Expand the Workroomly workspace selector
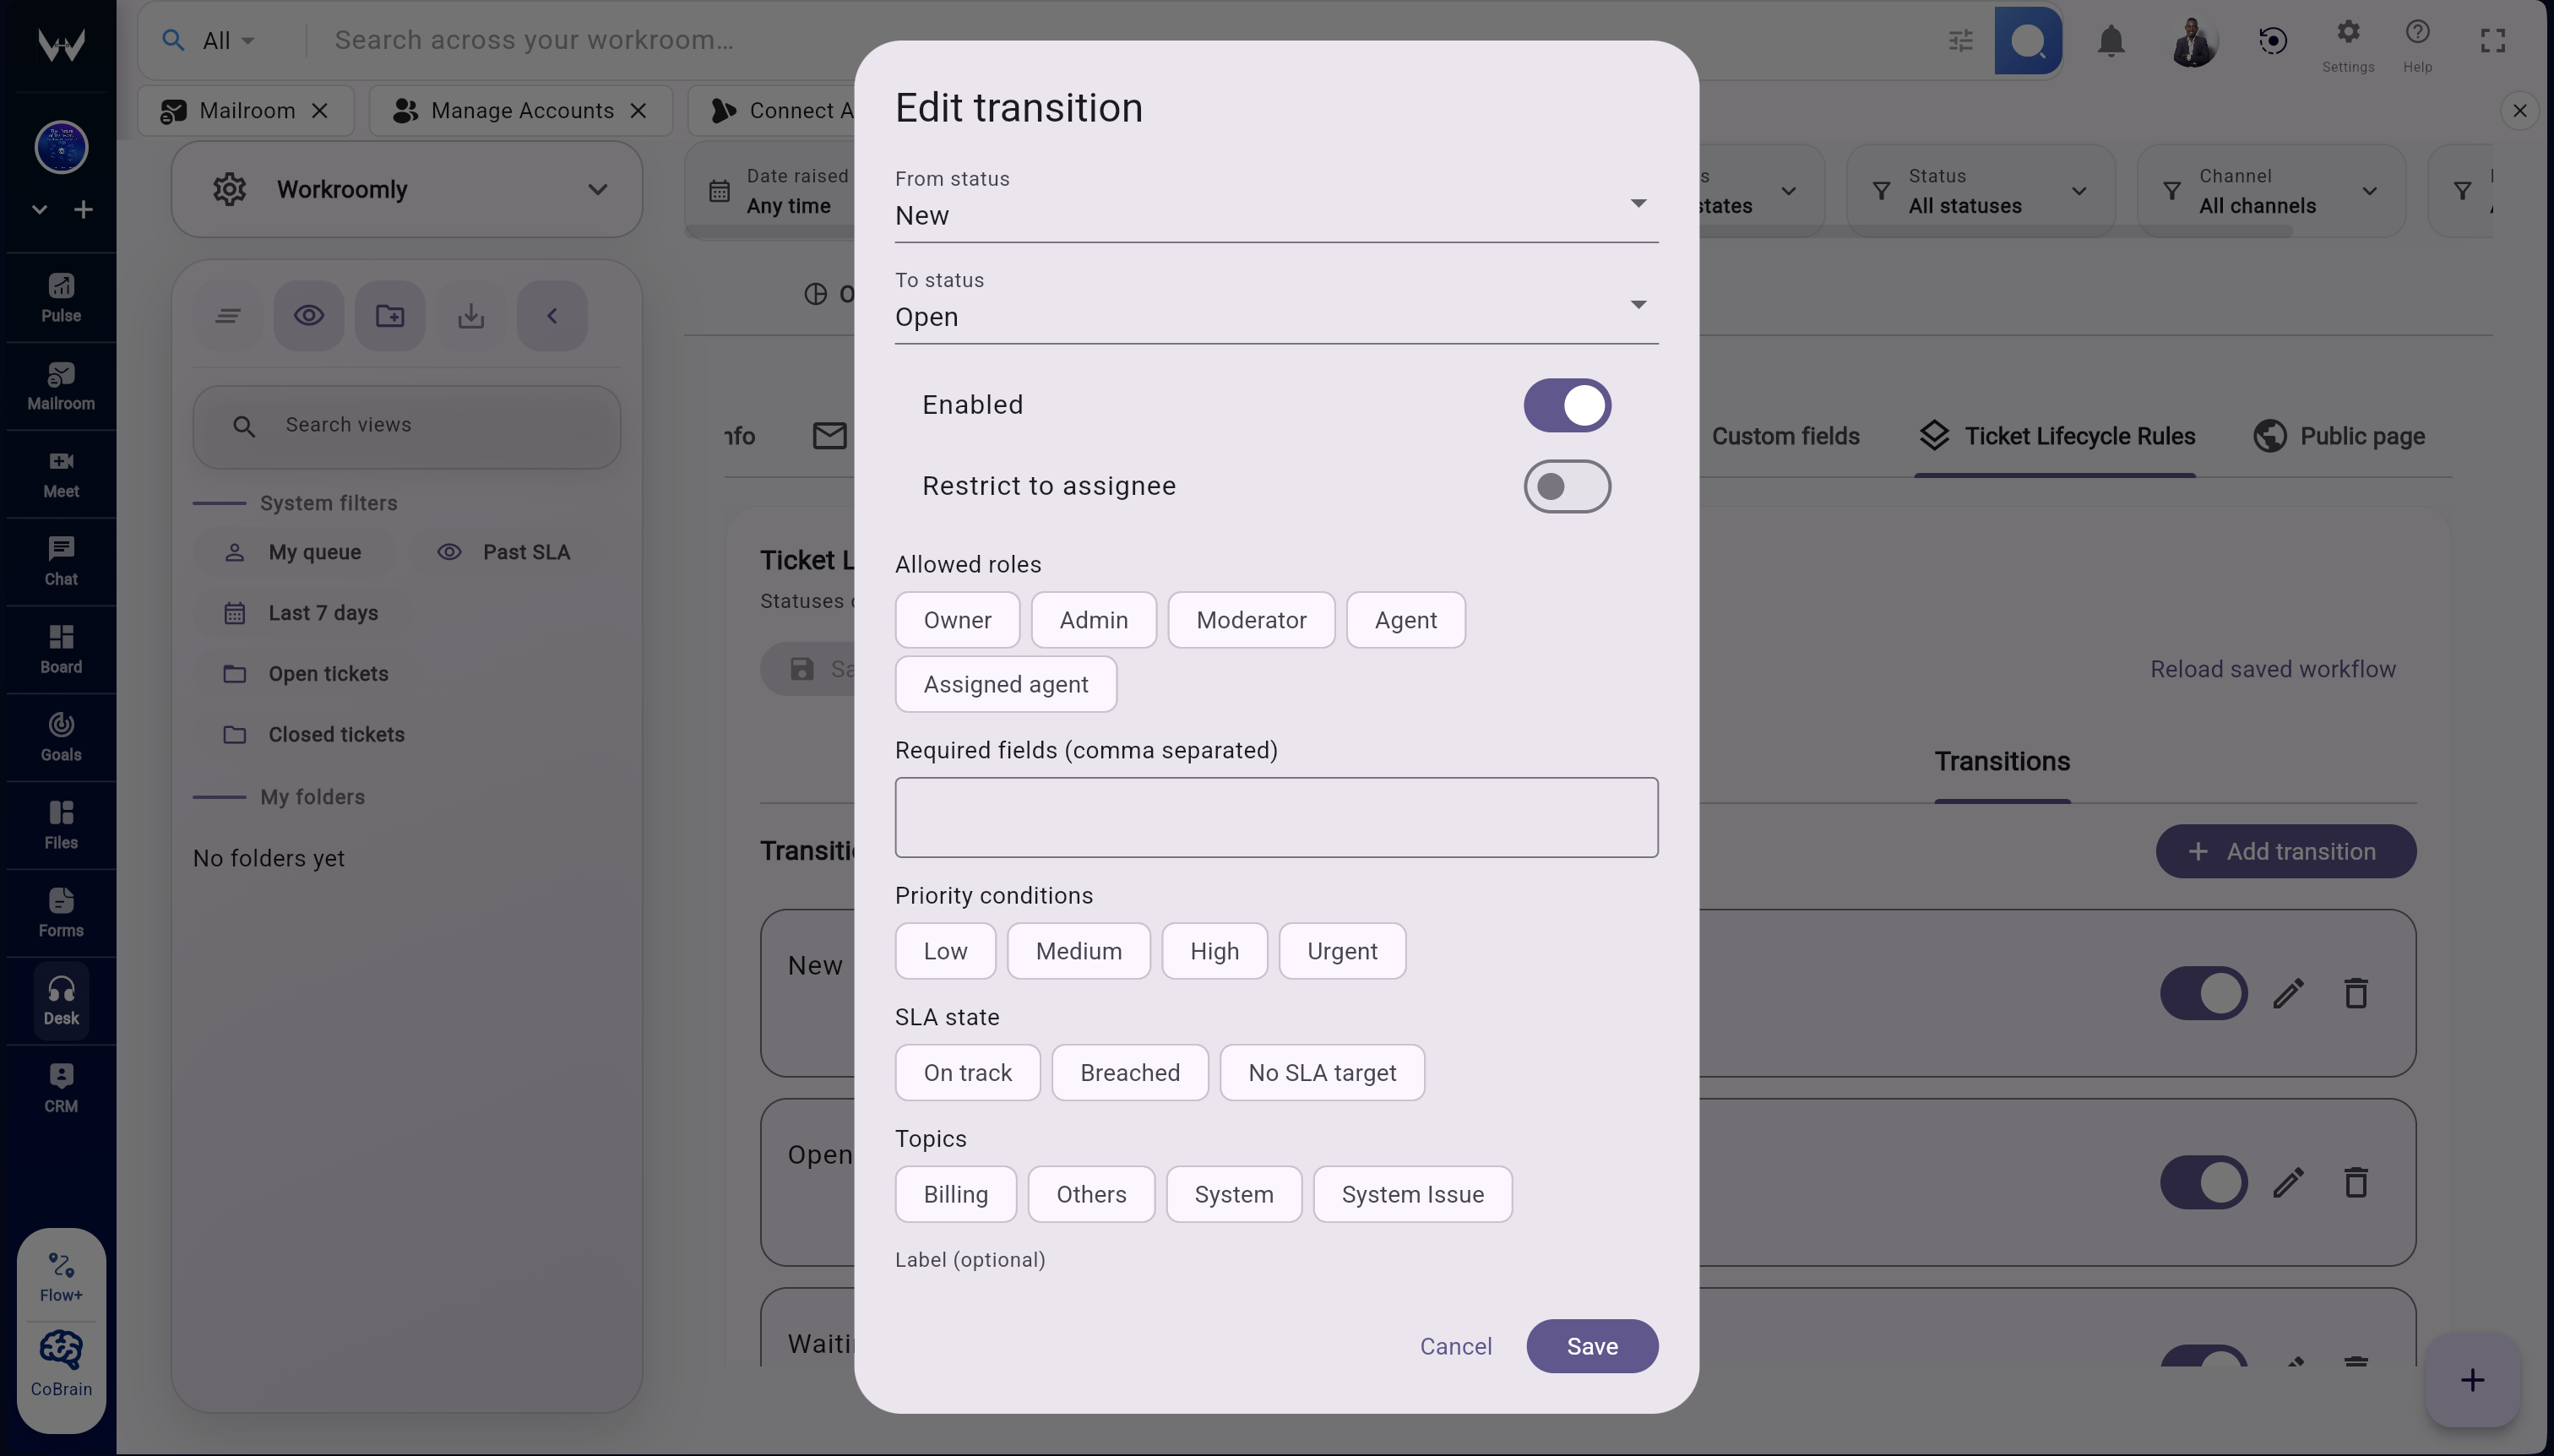This screenshot has width=2554, height=1456. click(598, 189)
